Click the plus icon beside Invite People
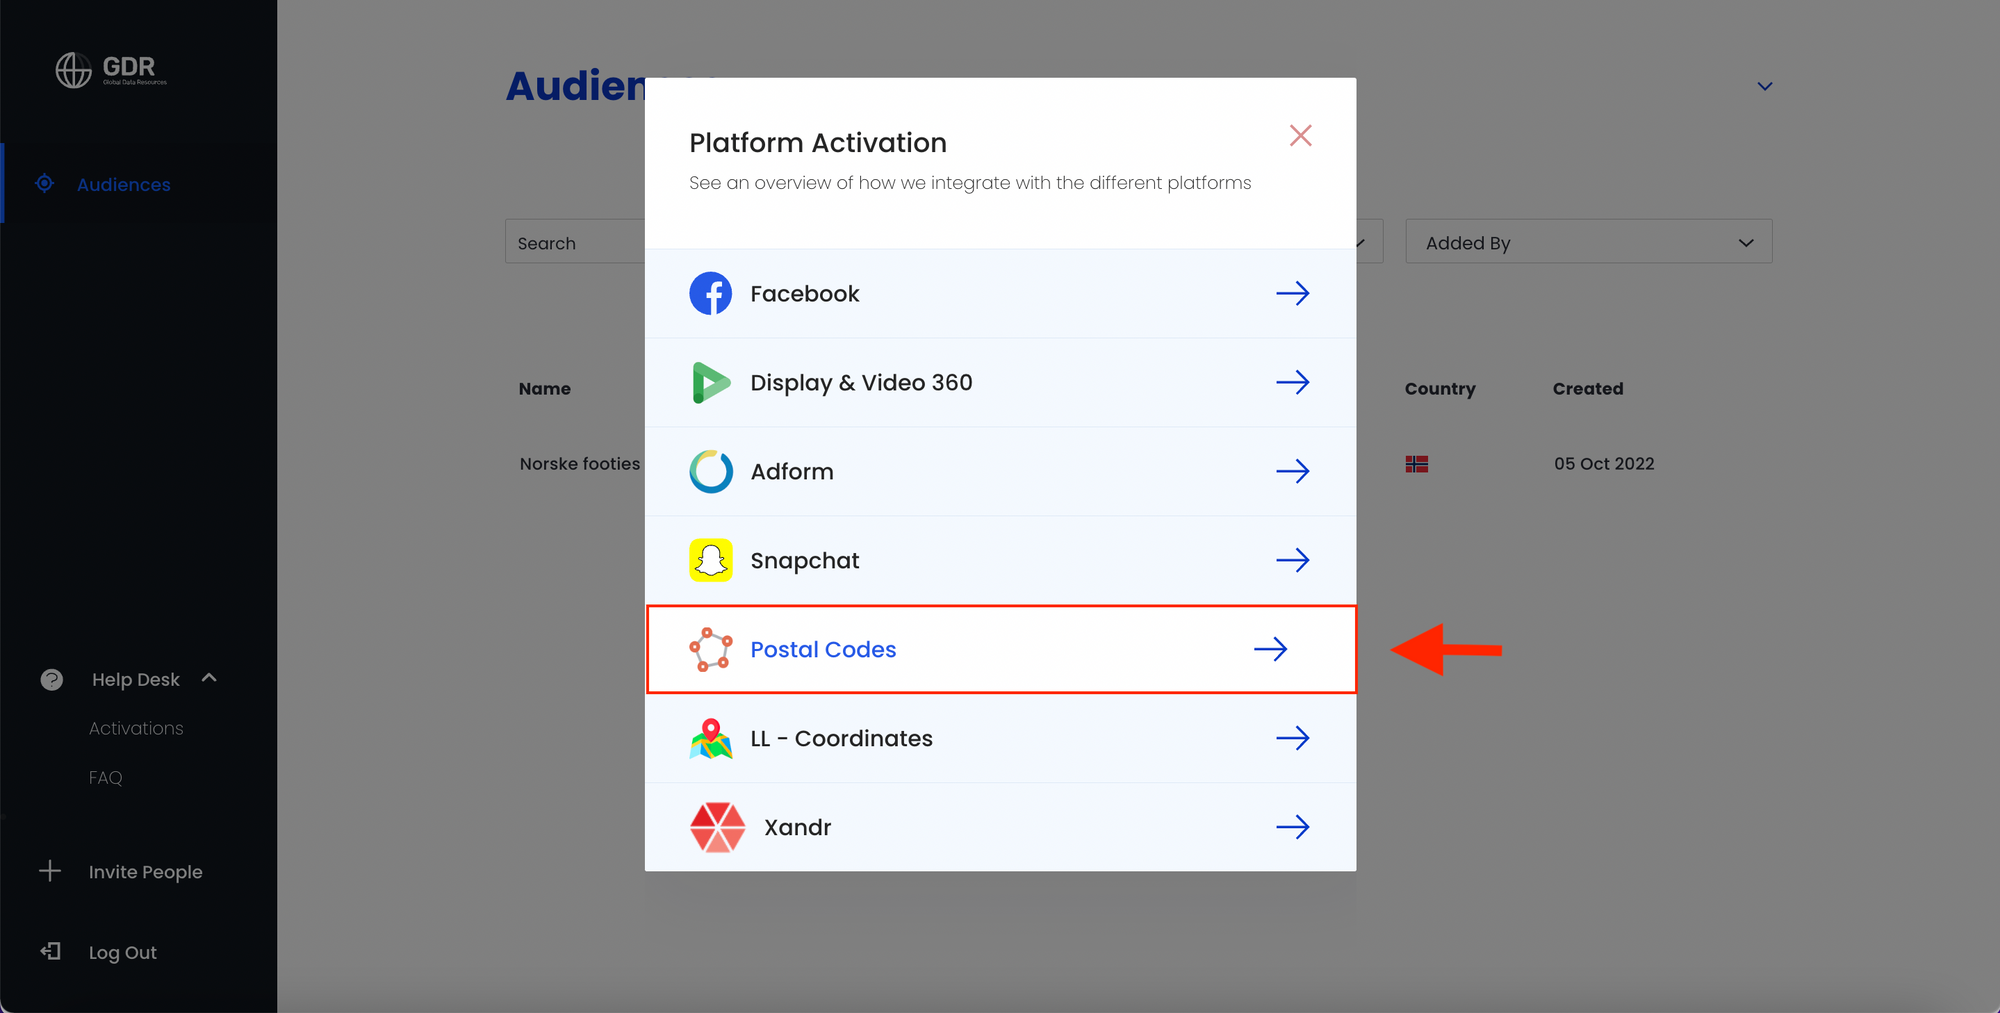Screen dimensions: 2000x1013 pyautogui.click(x=50, y=871)
